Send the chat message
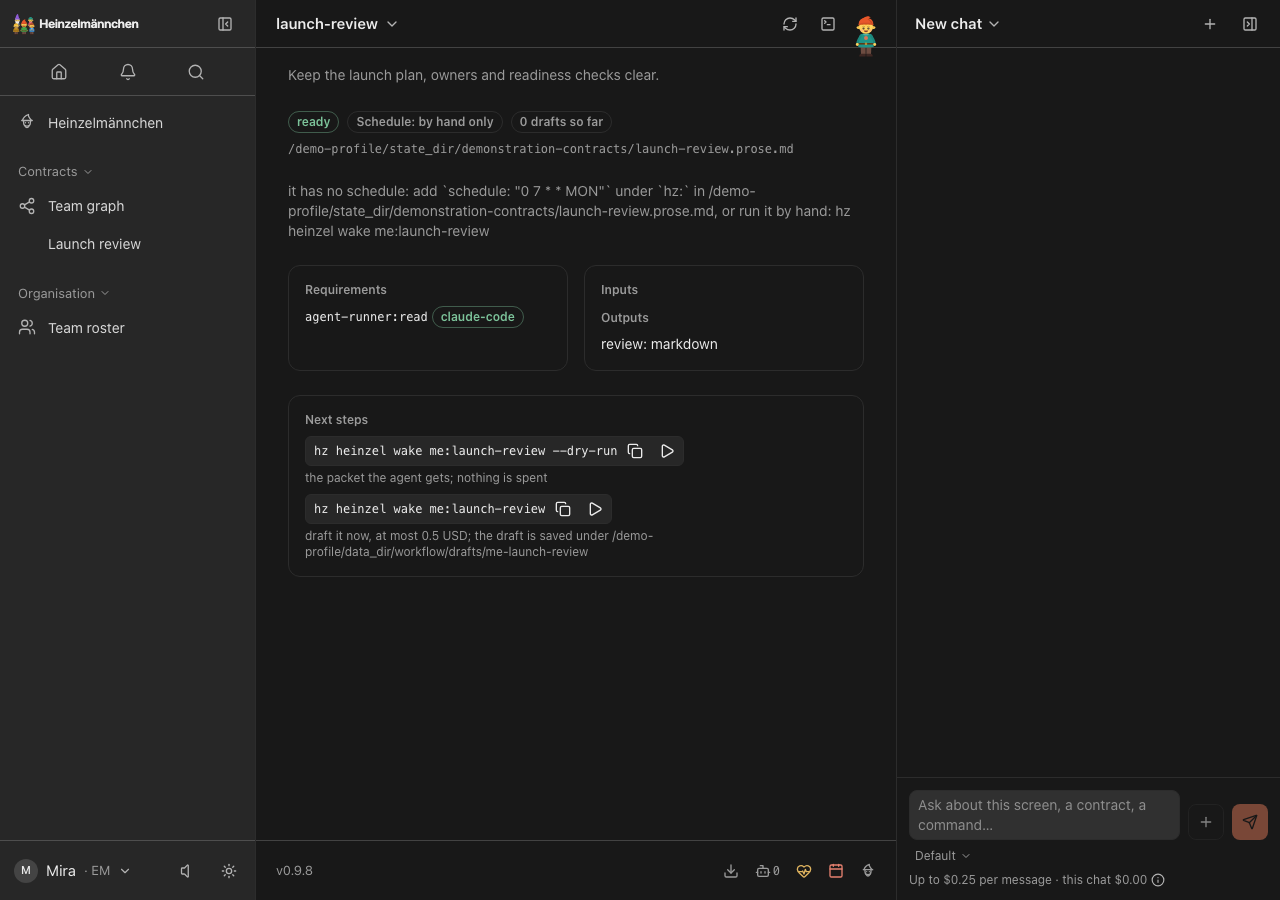Image resolution: width=1280 pixels, height=900 pixels. coord(1250,822)
